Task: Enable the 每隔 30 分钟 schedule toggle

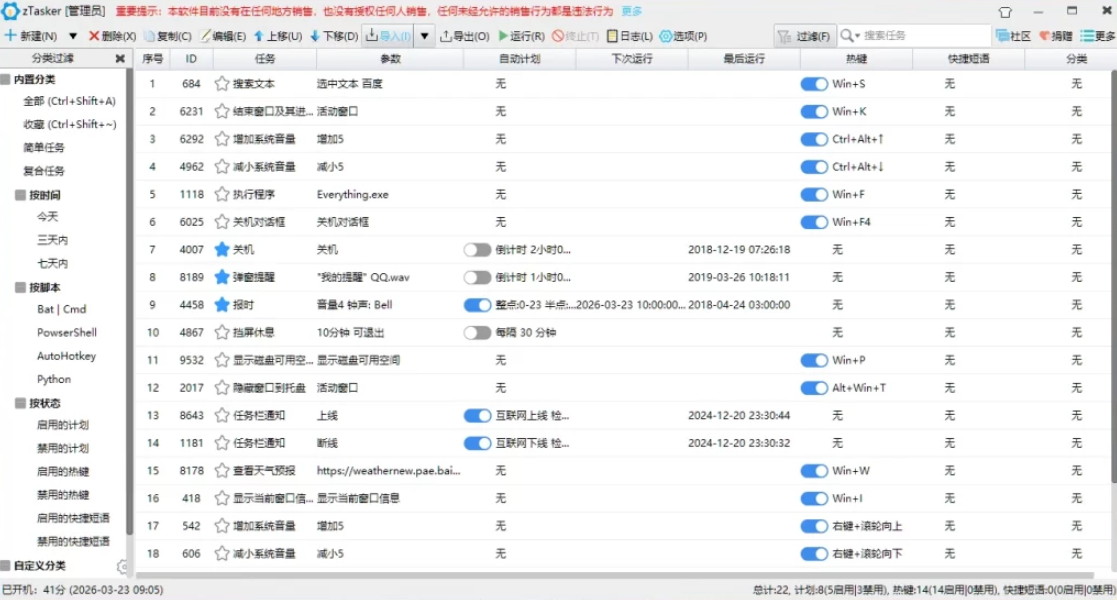Action: tap(477, 333)
